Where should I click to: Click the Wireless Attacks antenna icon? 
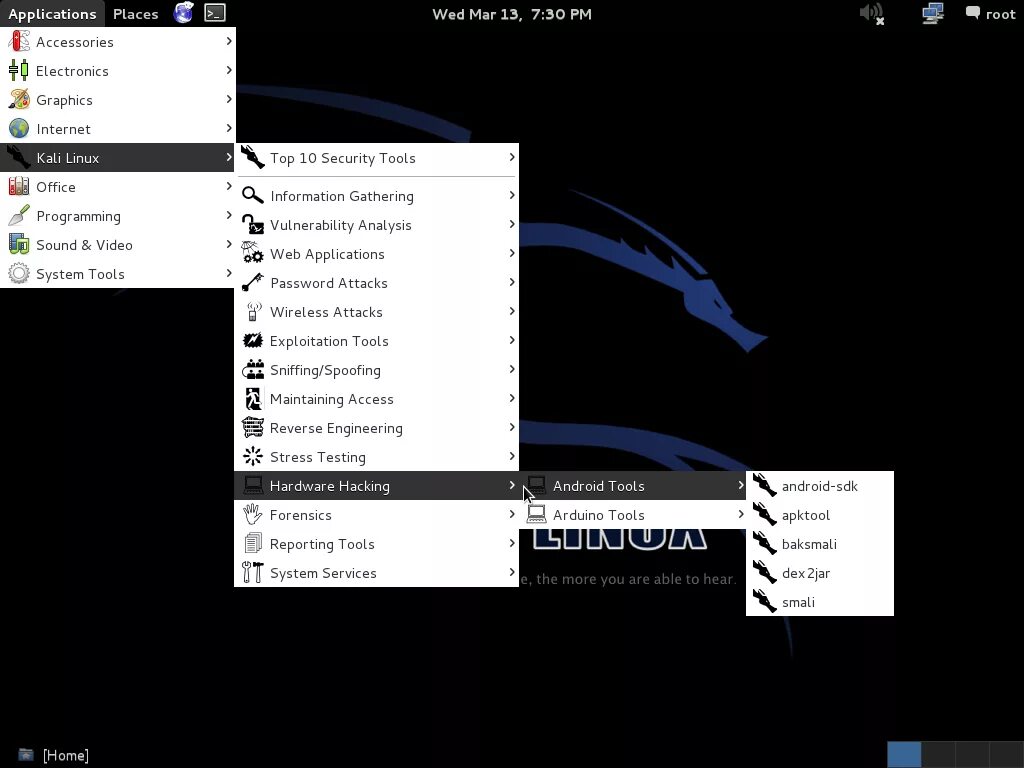[253, 312]
